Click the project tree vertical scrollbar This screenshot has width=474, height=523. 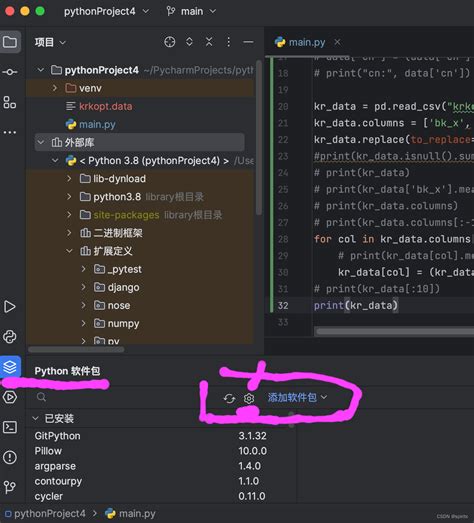(x=259, y=137)
